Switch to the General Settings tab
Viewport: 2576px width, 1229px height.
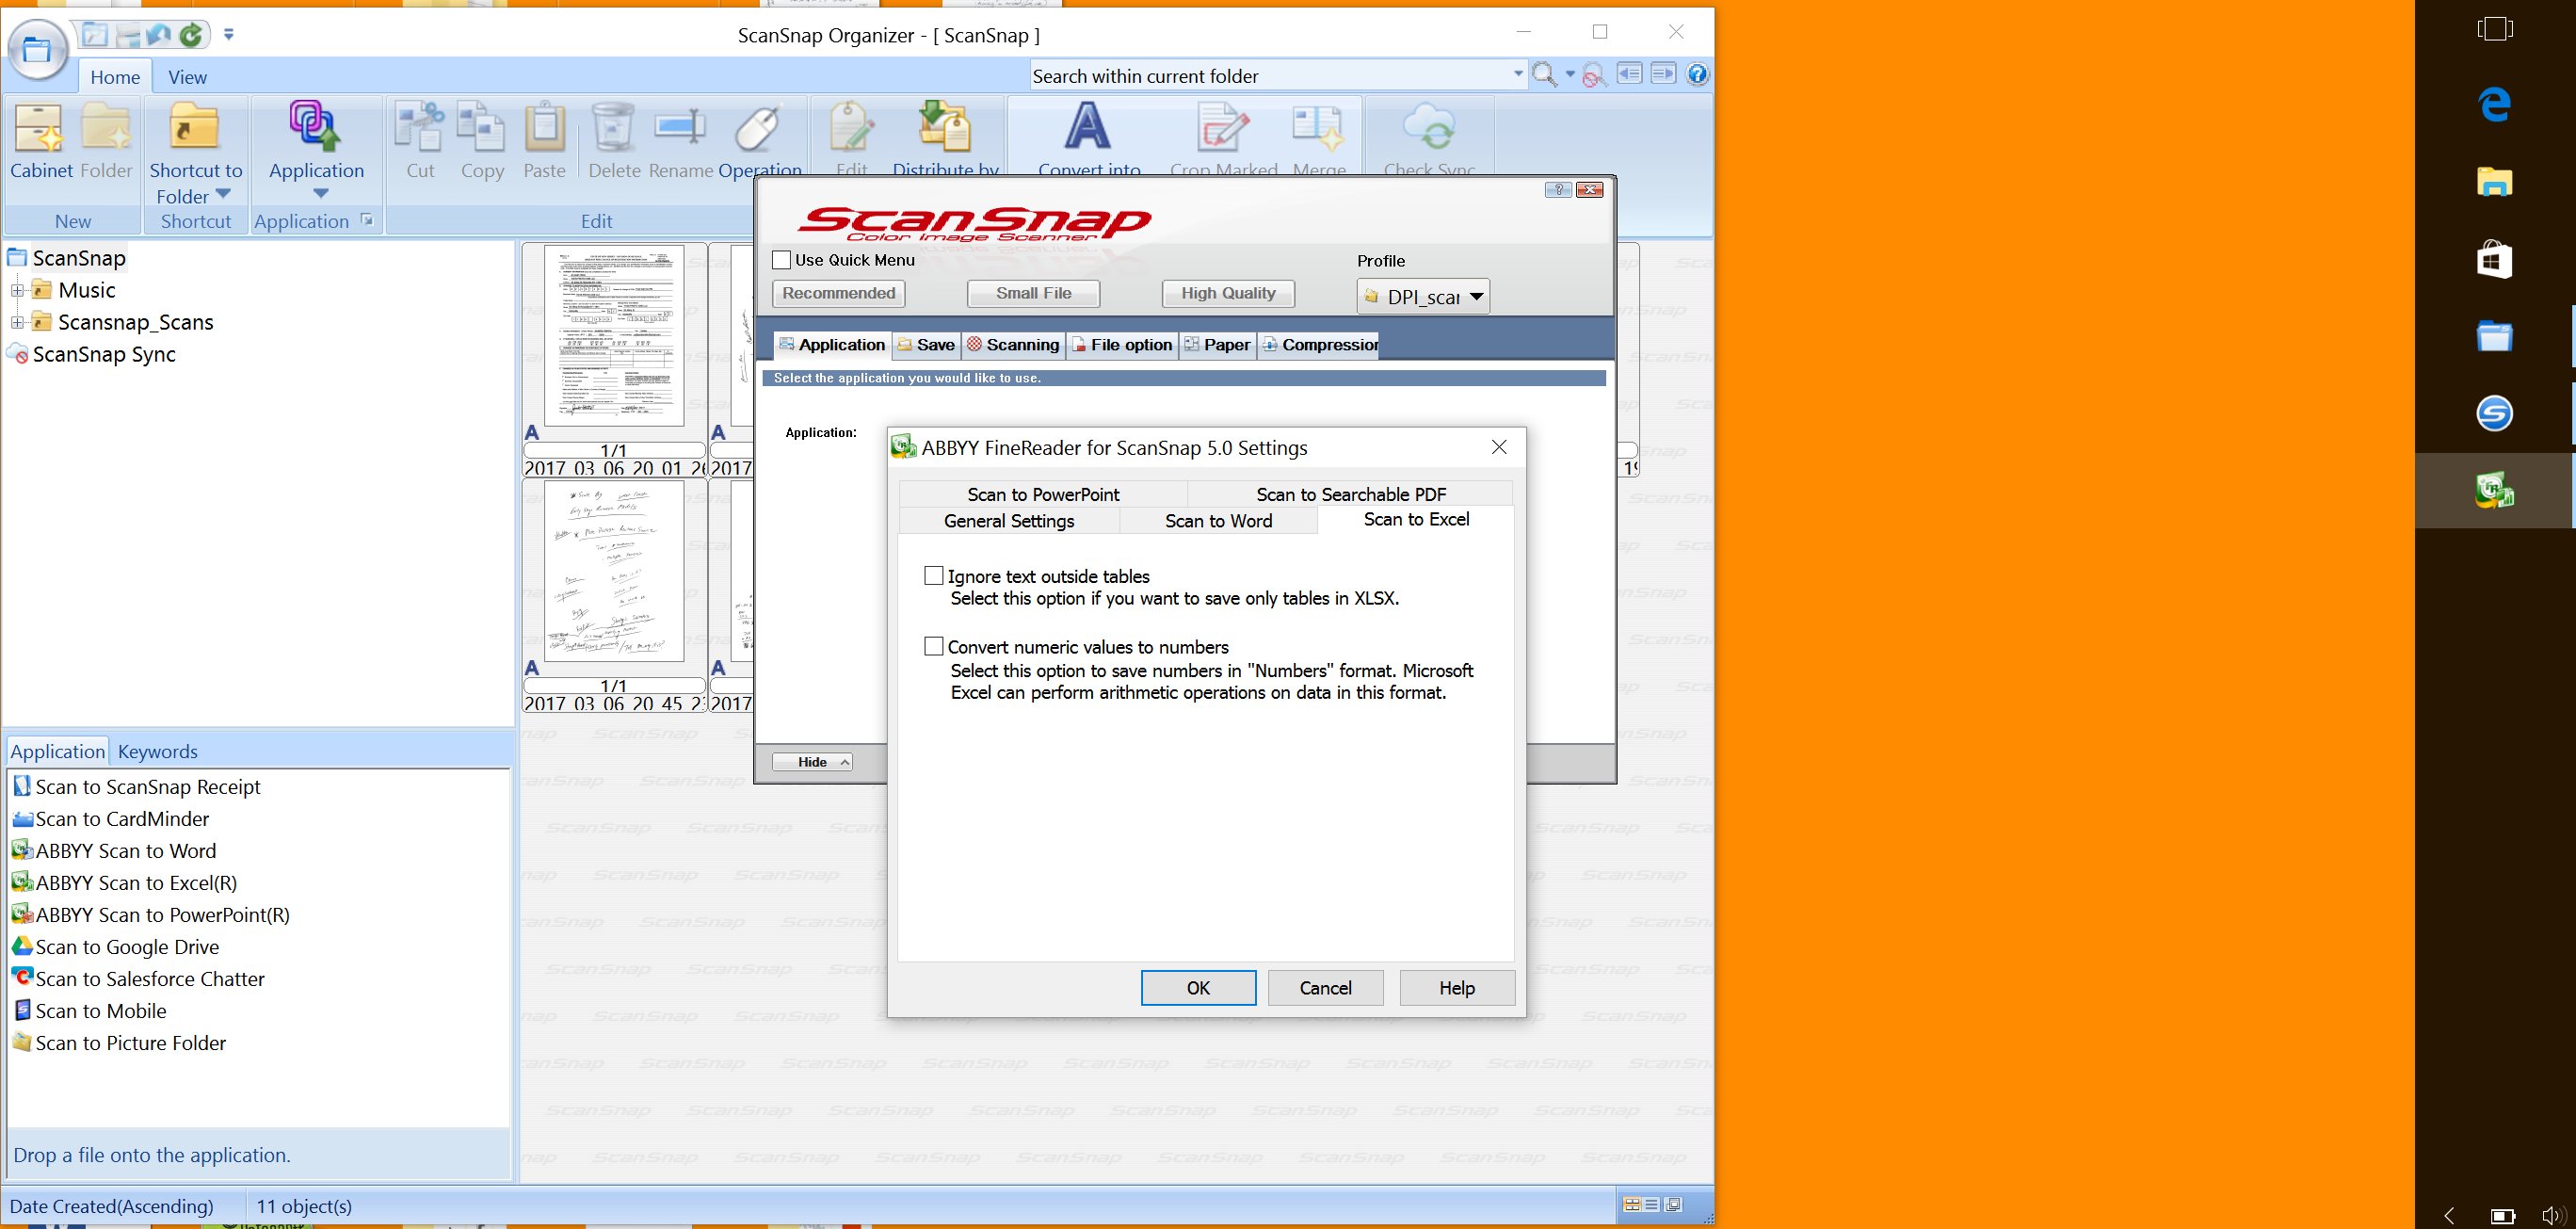point(1009,521)
